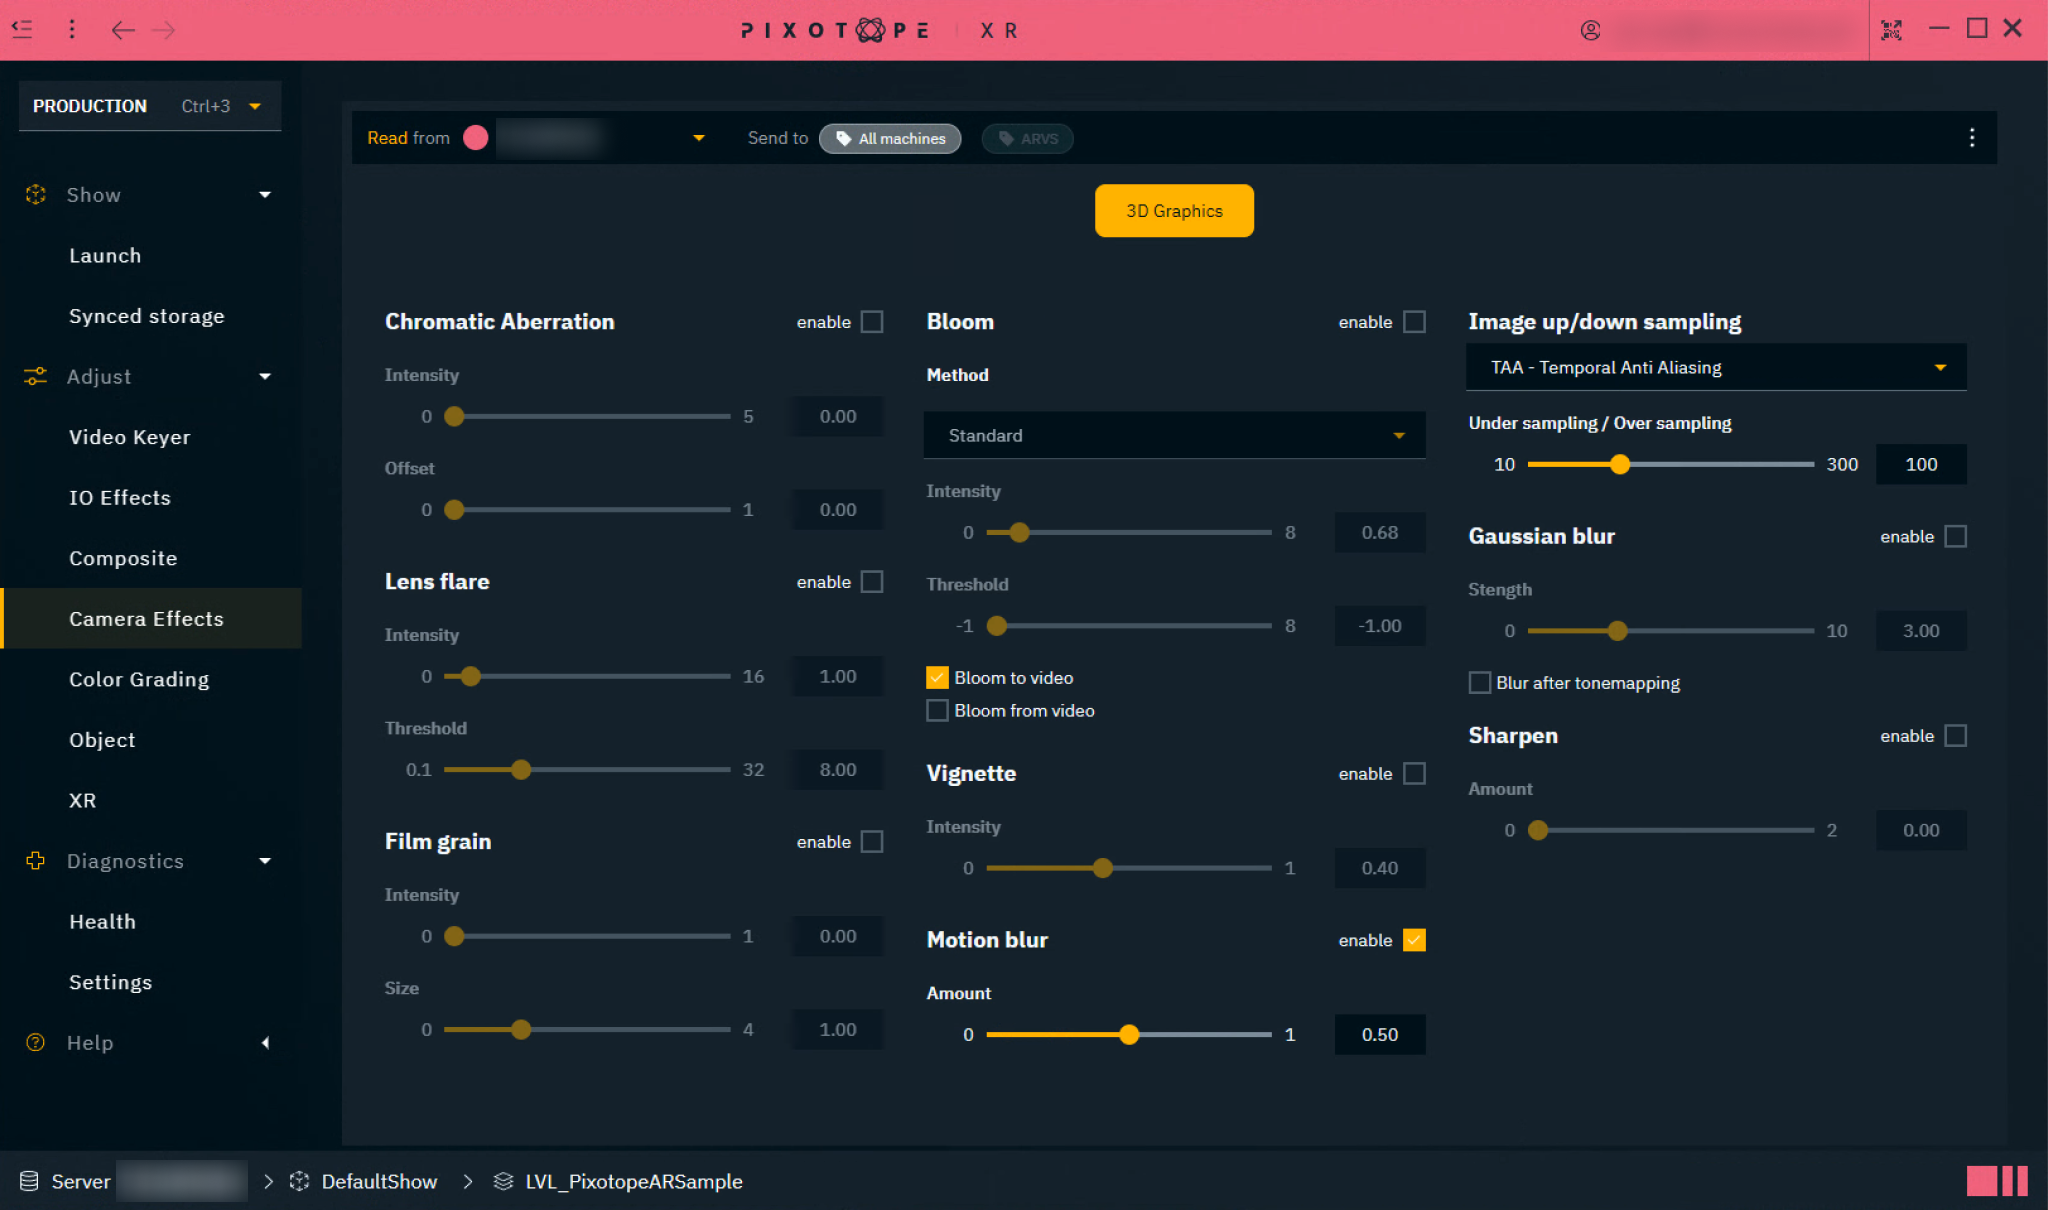Click the back navigation arrow
Screen dimensions: 2048x1210
(122, 30)
